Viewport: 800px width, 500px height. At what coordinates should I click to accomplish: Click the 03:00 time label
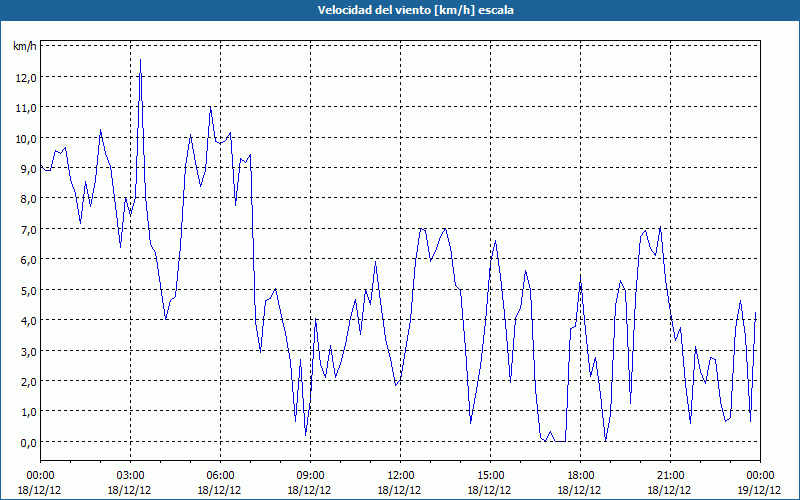130,476
